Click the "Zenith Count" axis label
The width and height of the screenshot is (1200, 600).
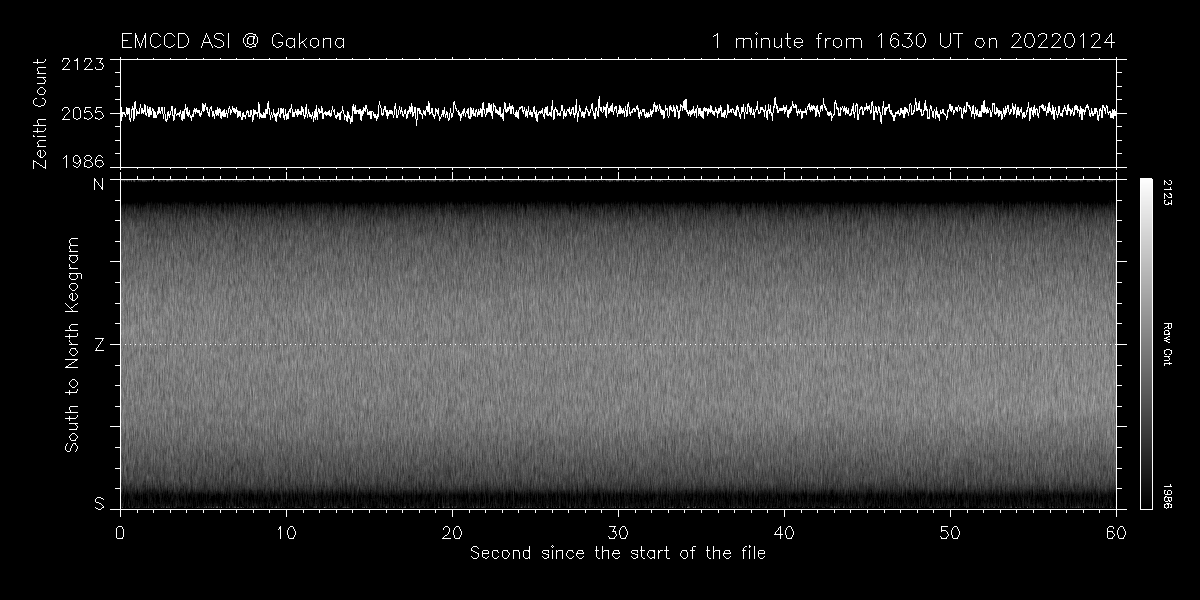point(40,113)
